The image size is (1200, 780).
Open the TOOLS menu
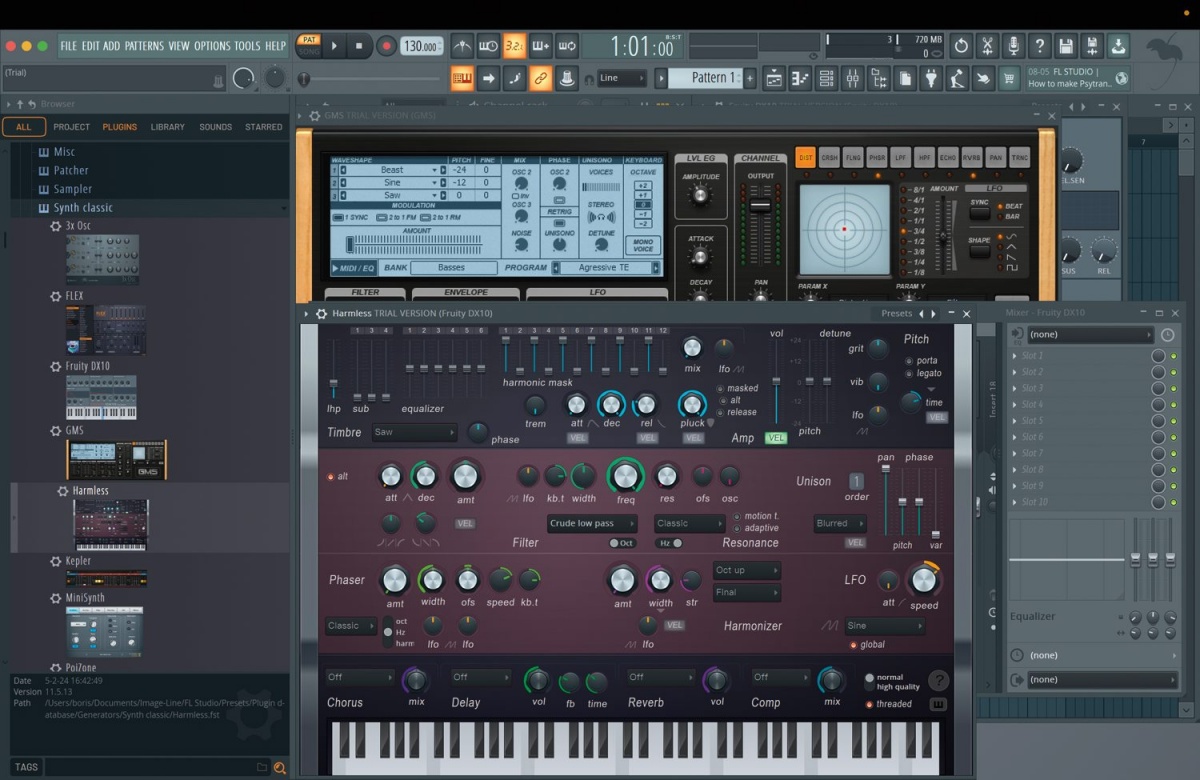[247, 46]
